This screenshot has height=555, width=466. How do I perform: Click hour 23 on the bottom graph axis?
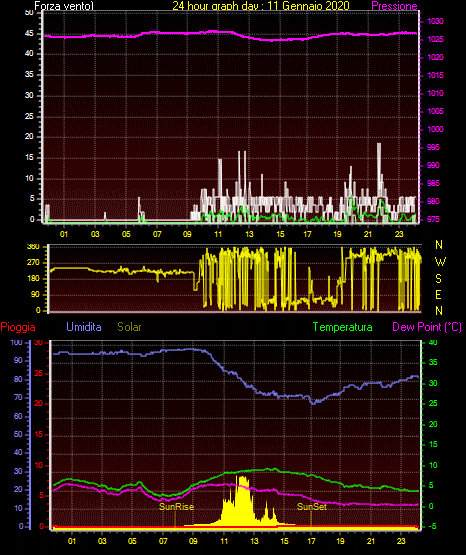tap(401, 541)
